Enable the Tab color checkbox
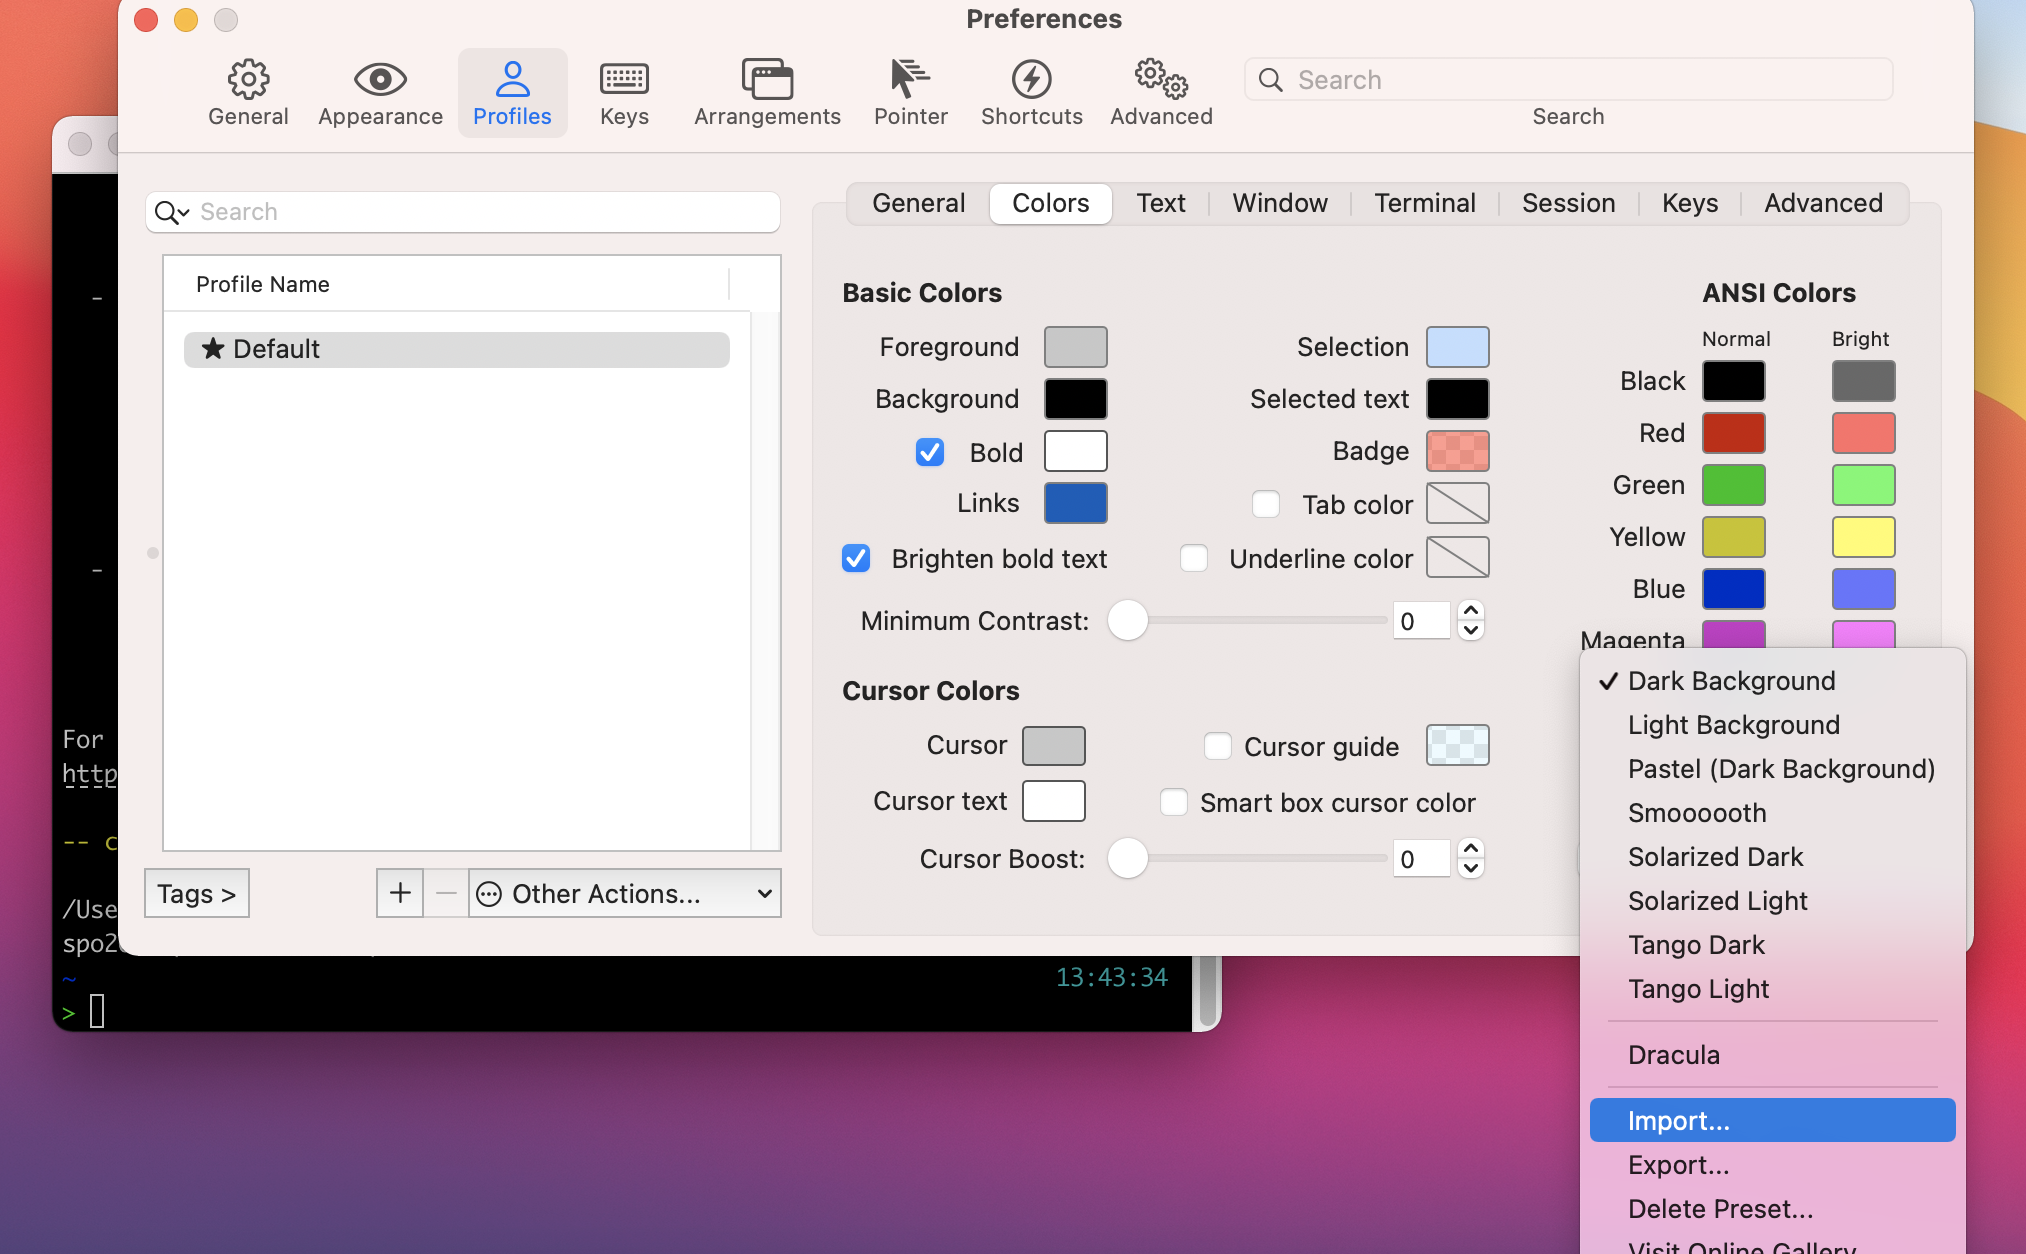The width and height of the screenshot is (2026, 1254). click(1266, 504)
